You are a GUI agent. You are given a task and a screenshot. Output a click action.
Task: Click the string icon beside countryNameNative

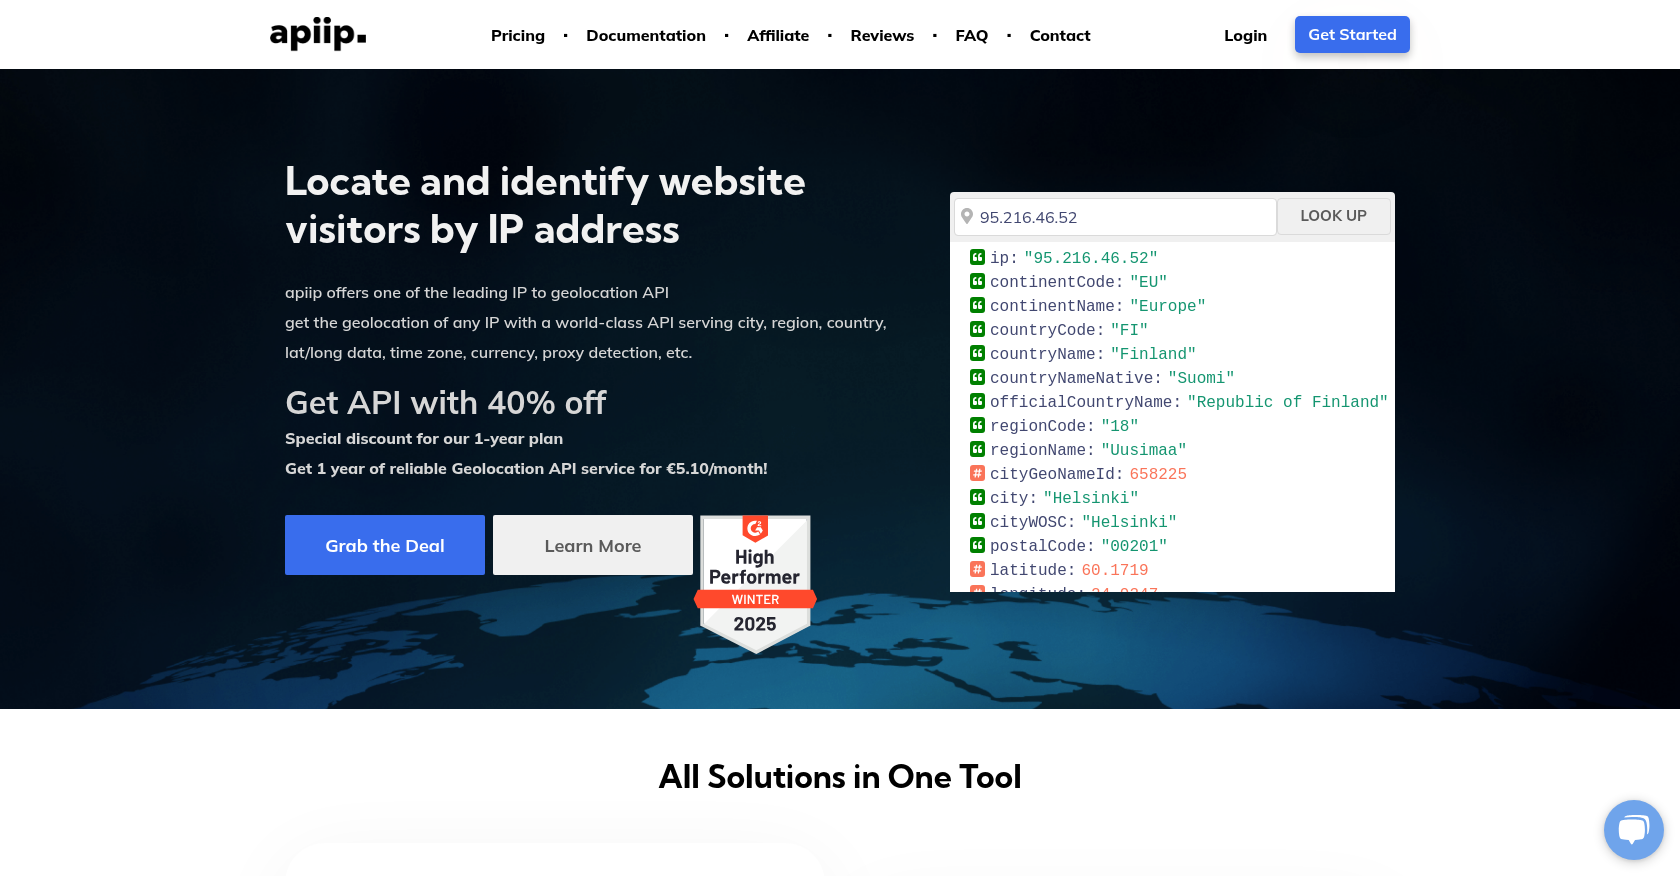(x=977, y=377)
